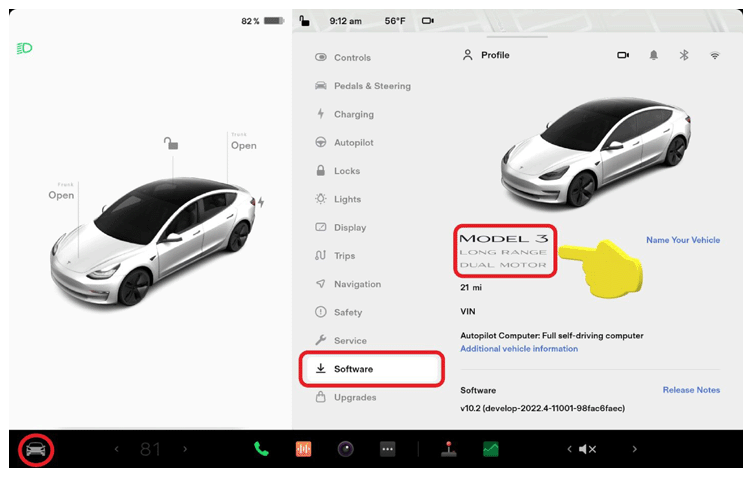Tap the dashcam icon in top status bar

tap(428, 21)
